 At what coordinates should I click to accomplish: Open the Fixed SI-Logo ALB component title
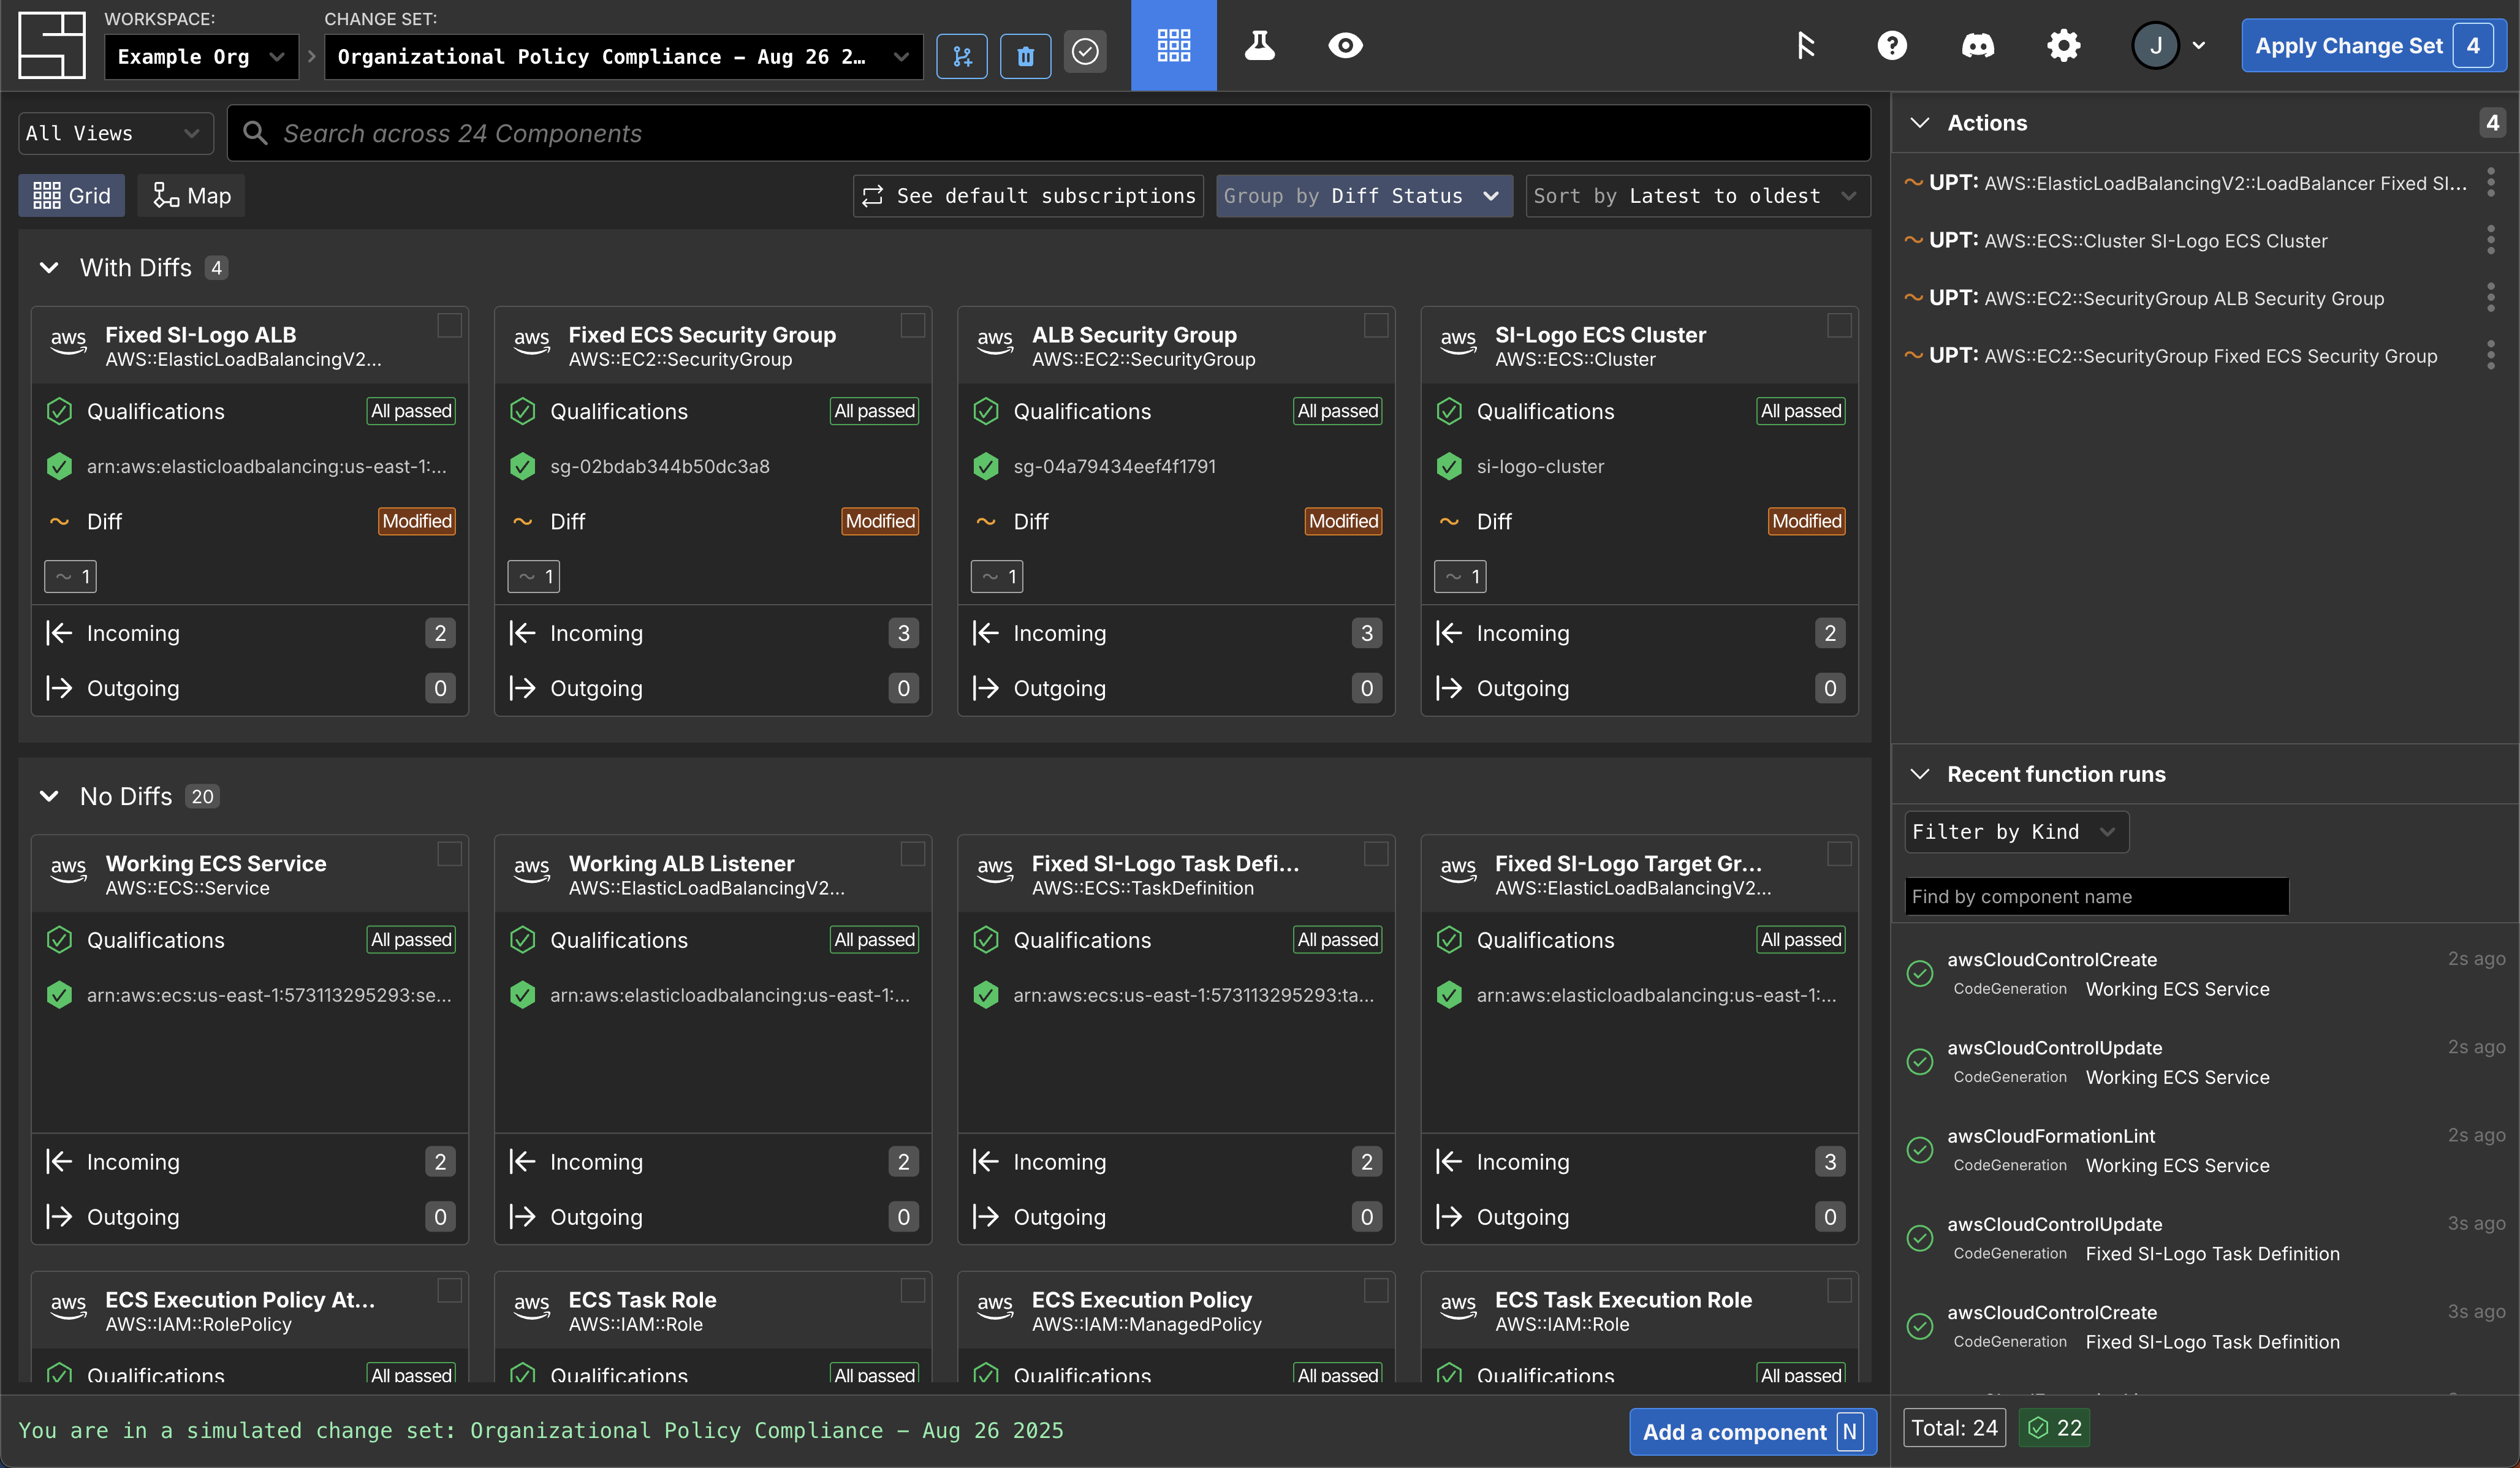pos(201,335)
